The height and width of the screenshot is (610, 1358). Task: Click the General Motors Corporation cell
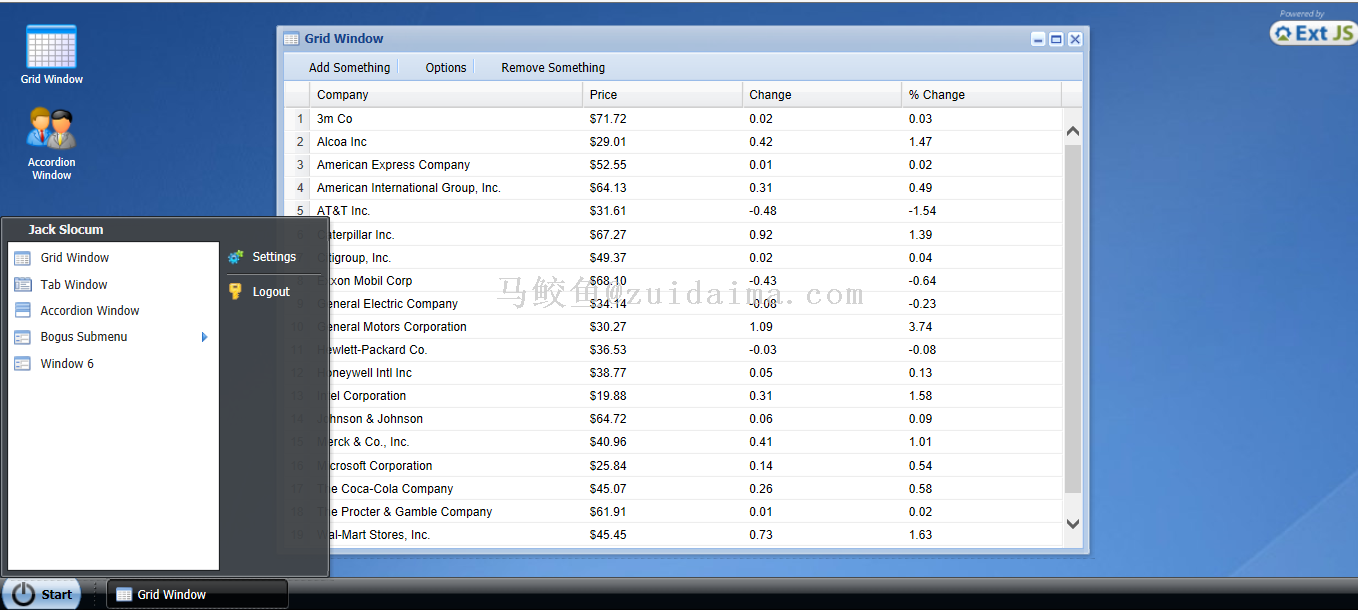[446, 327]
